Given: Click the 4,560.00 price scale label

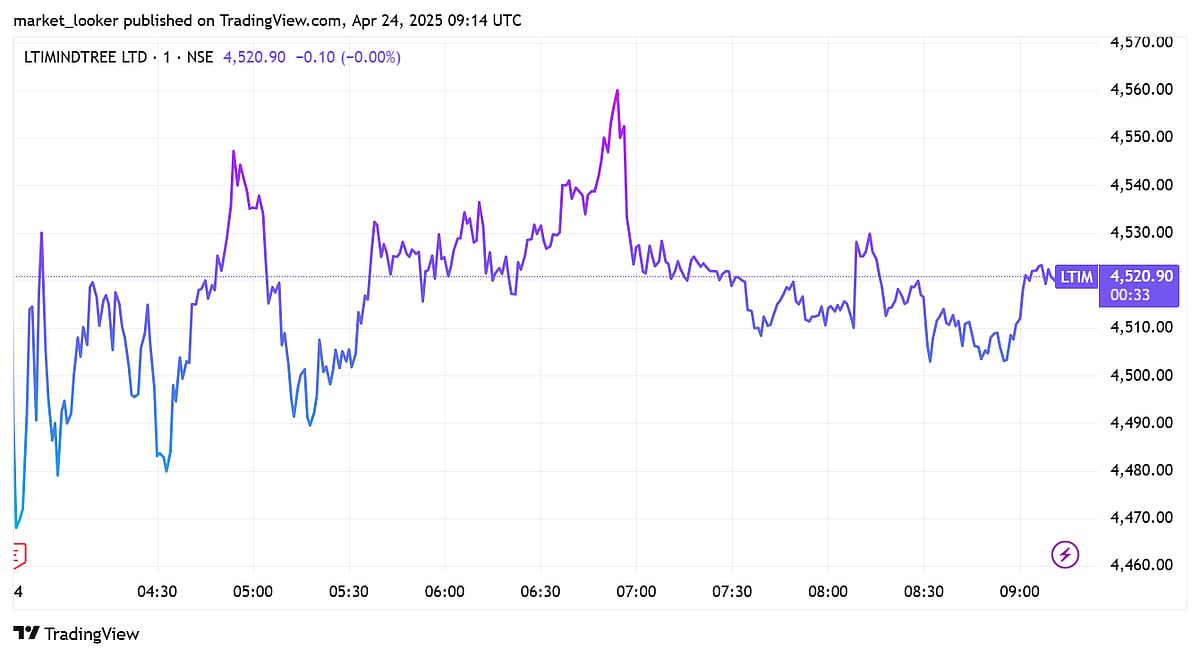Looking at the screenshot, I should (1141, 90).
